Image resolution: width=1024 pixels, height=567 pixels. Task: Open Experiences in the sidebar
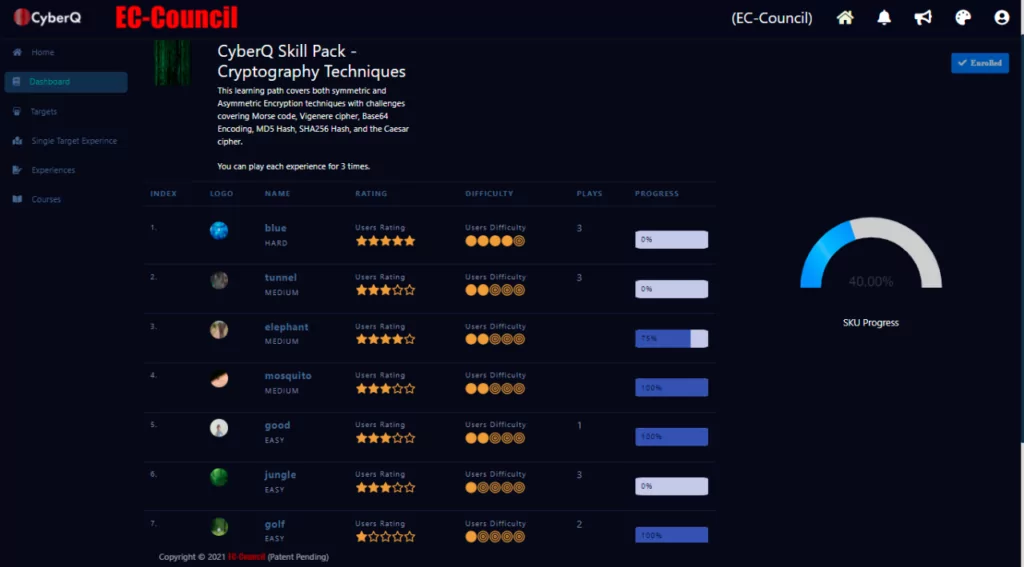pos(53,170)
